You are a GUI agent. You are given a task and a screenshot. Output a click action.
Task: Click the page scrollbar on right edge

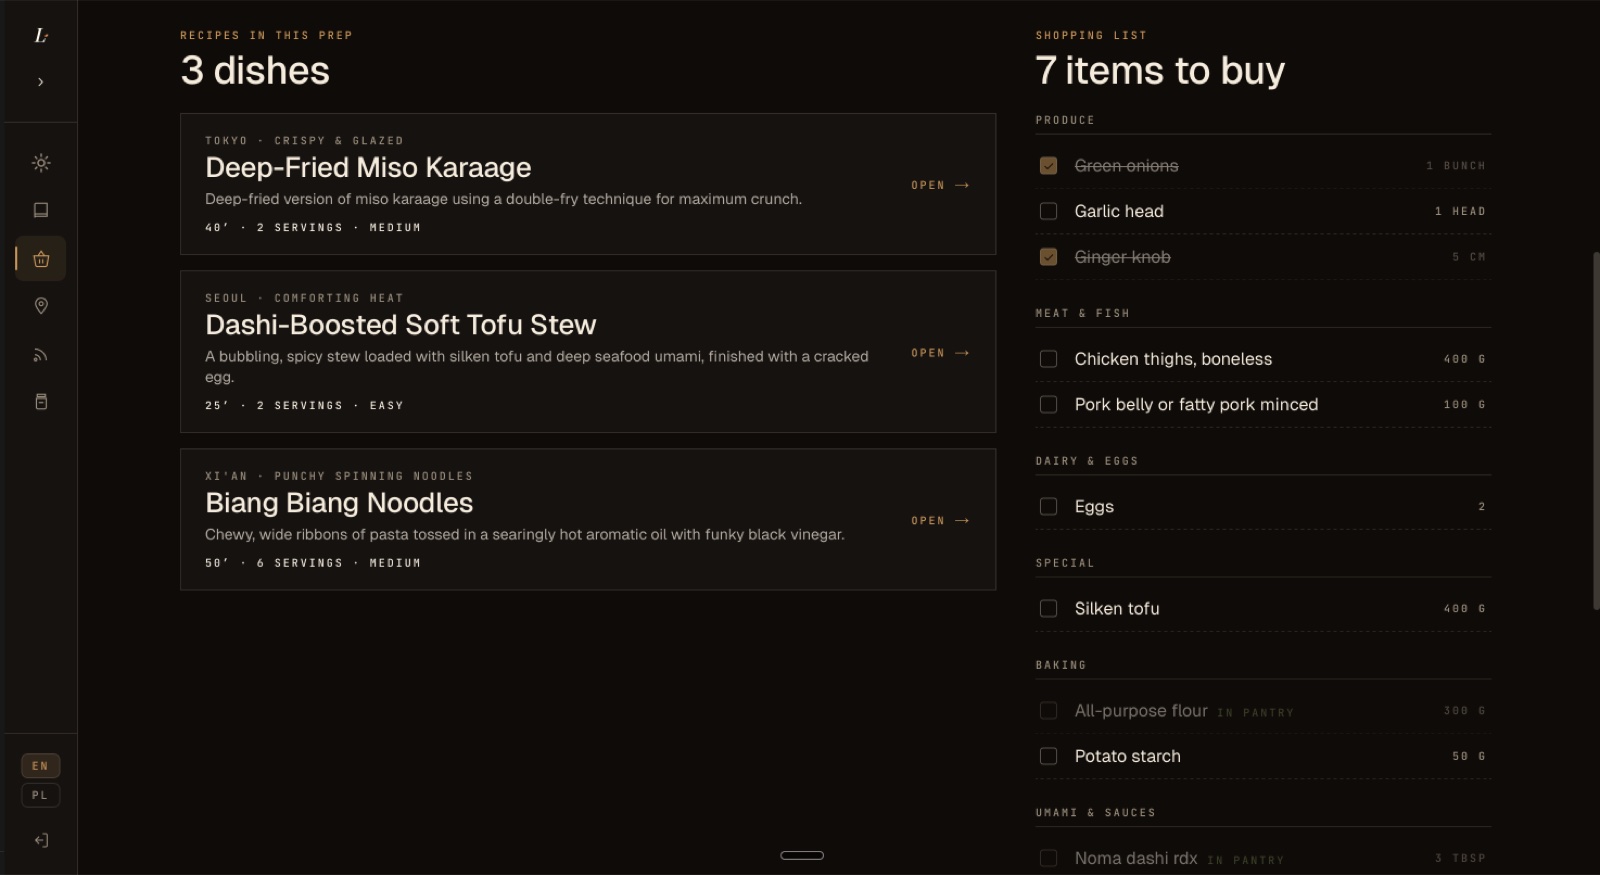1596,430
